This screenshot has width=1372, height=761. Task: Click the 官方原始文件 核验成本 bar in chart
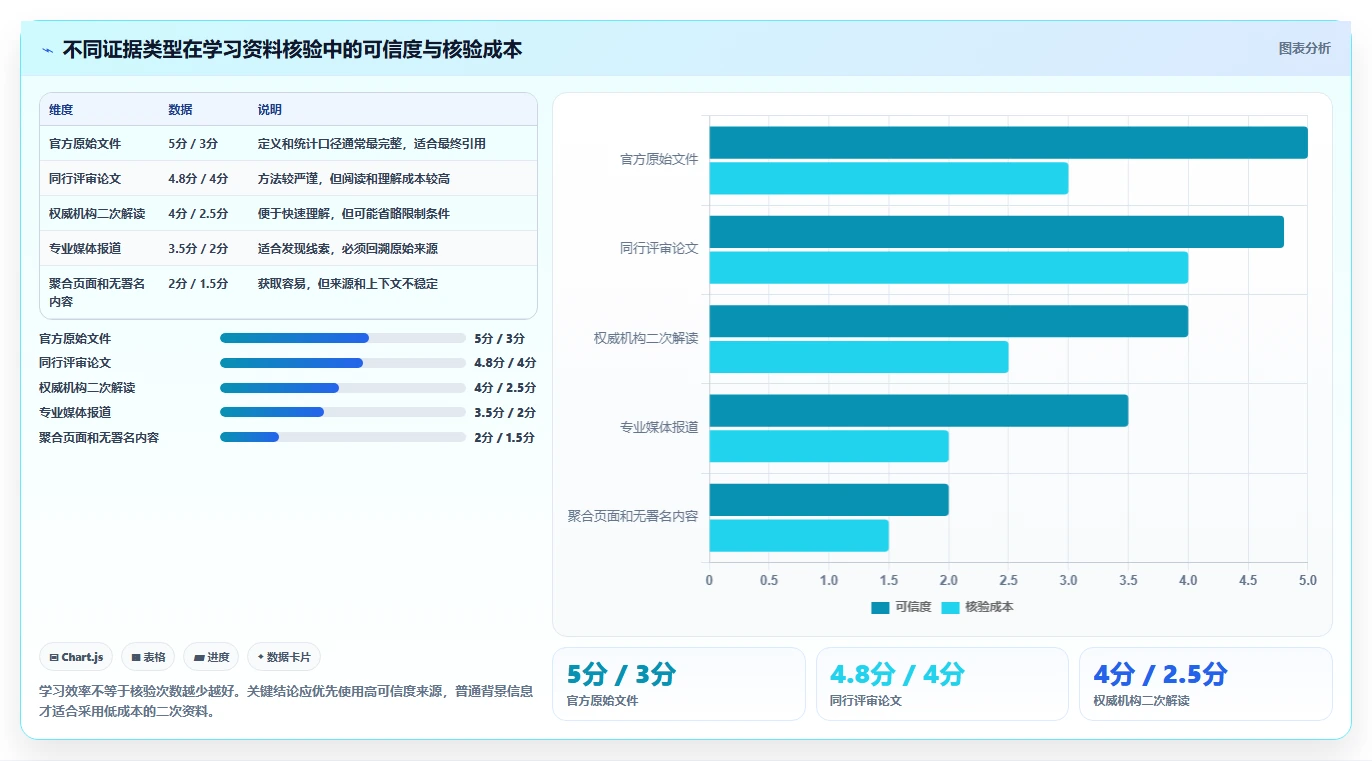[889, 178]
